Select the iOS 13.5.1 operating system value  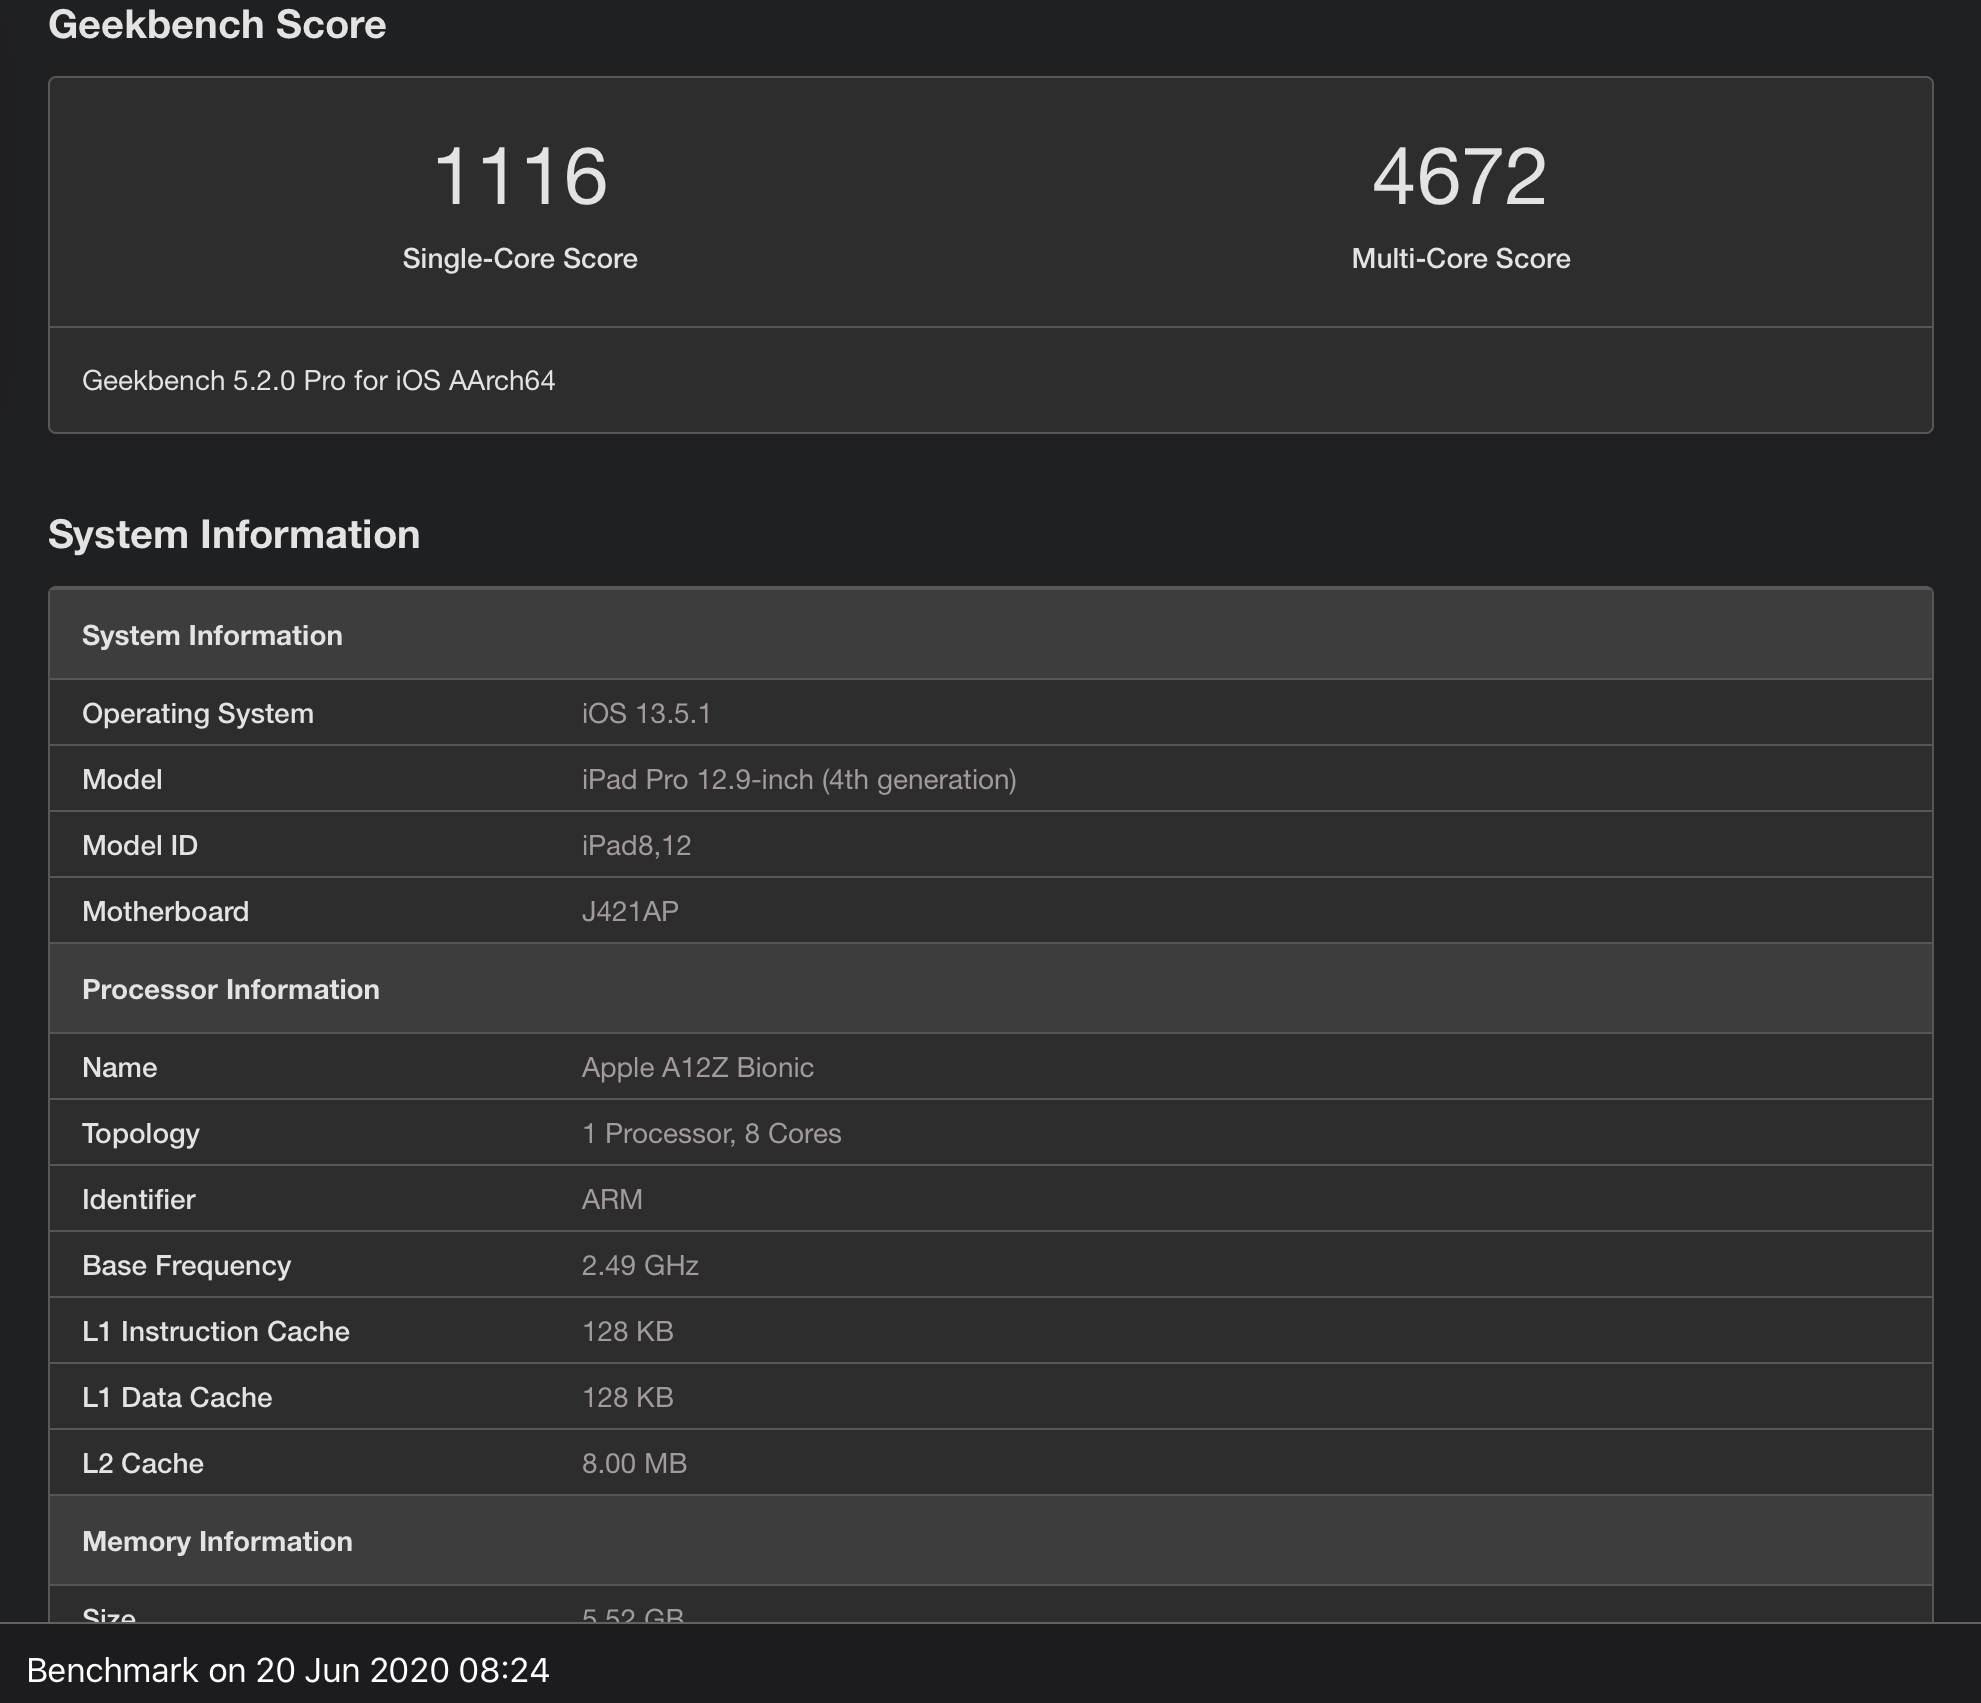[646, 714]
